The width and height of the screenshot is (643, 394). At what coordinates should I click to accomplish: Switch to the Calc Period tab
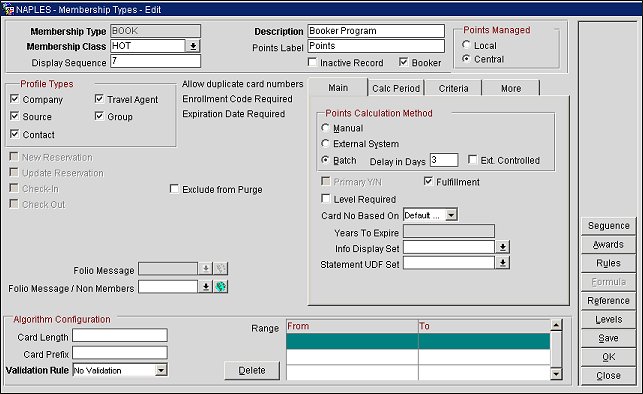point(396,89)
